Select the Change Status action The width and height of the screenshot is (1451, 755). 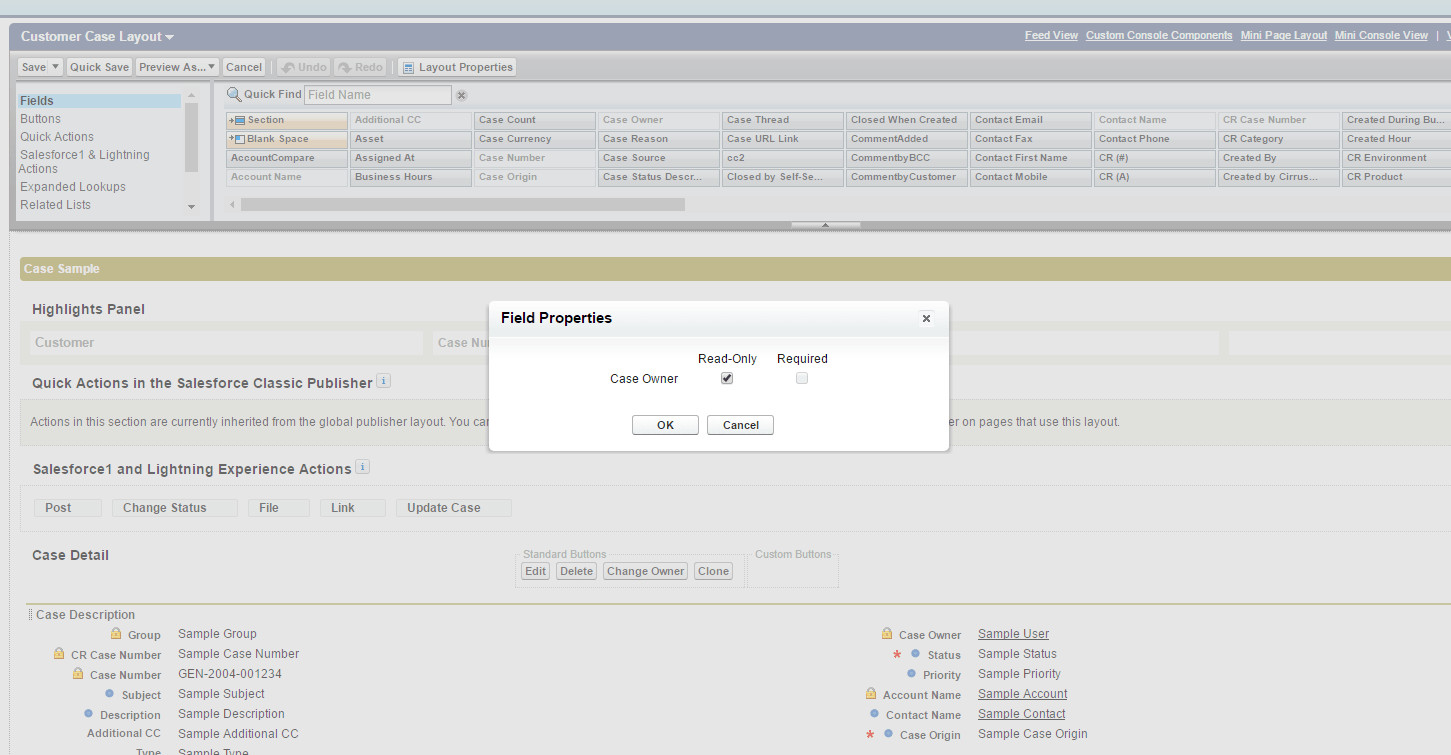(175, 508)
